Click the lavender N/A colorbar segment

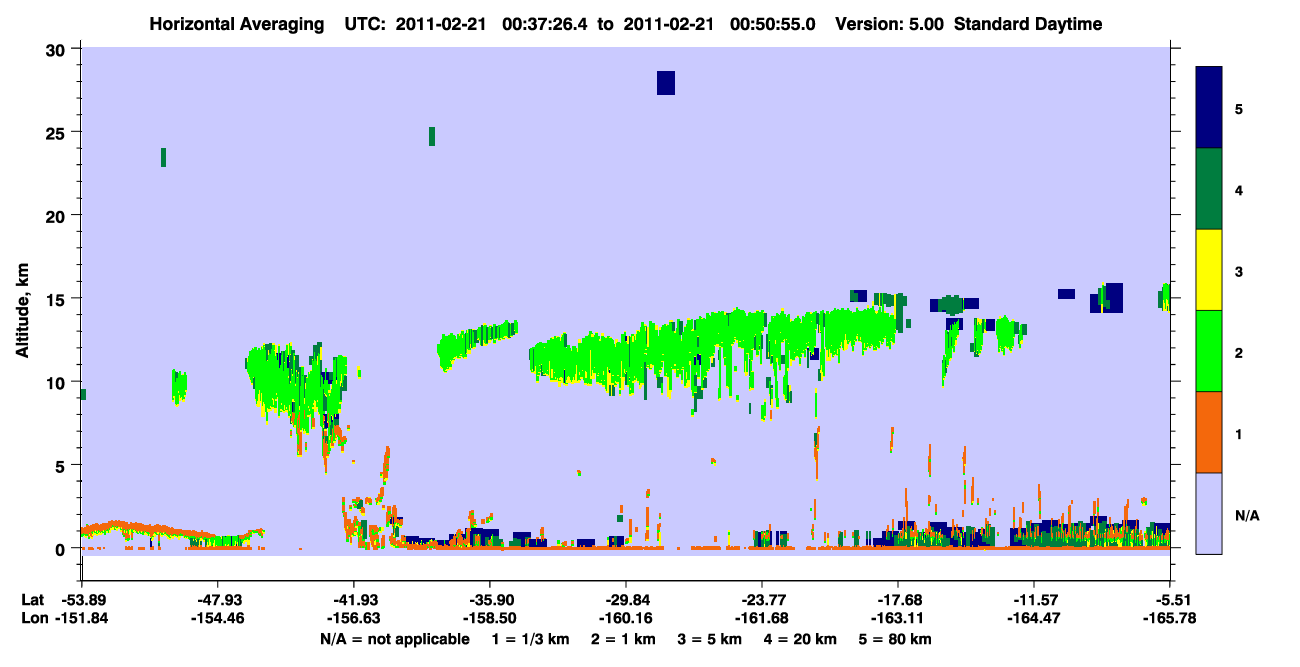click(x=1209, y=512)
